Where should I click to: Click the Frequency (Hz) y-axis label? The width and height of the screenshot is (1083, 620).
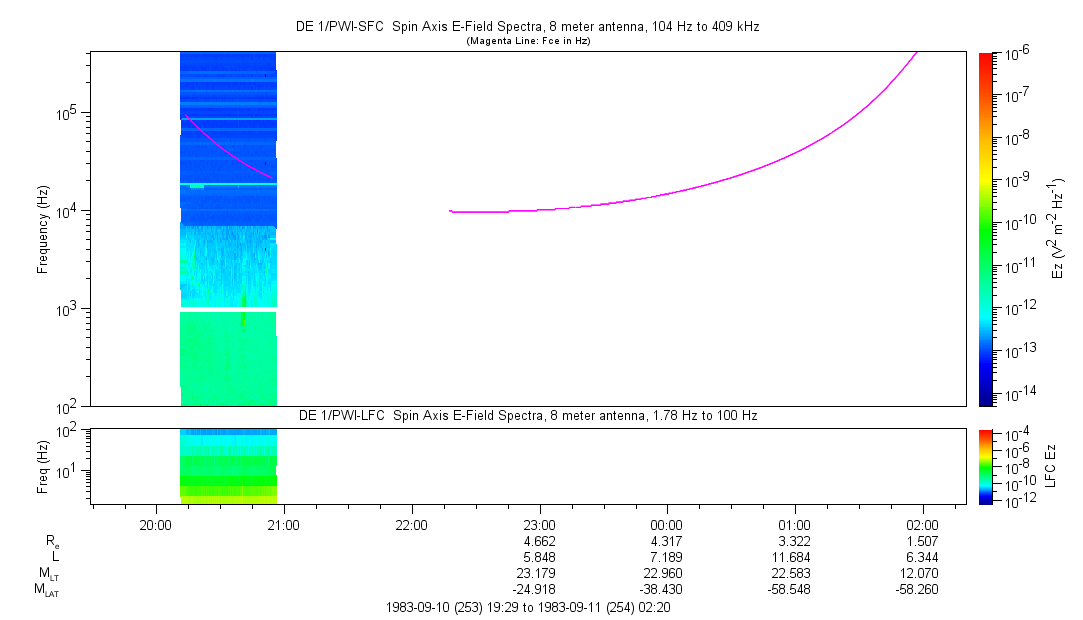(44, 229)
